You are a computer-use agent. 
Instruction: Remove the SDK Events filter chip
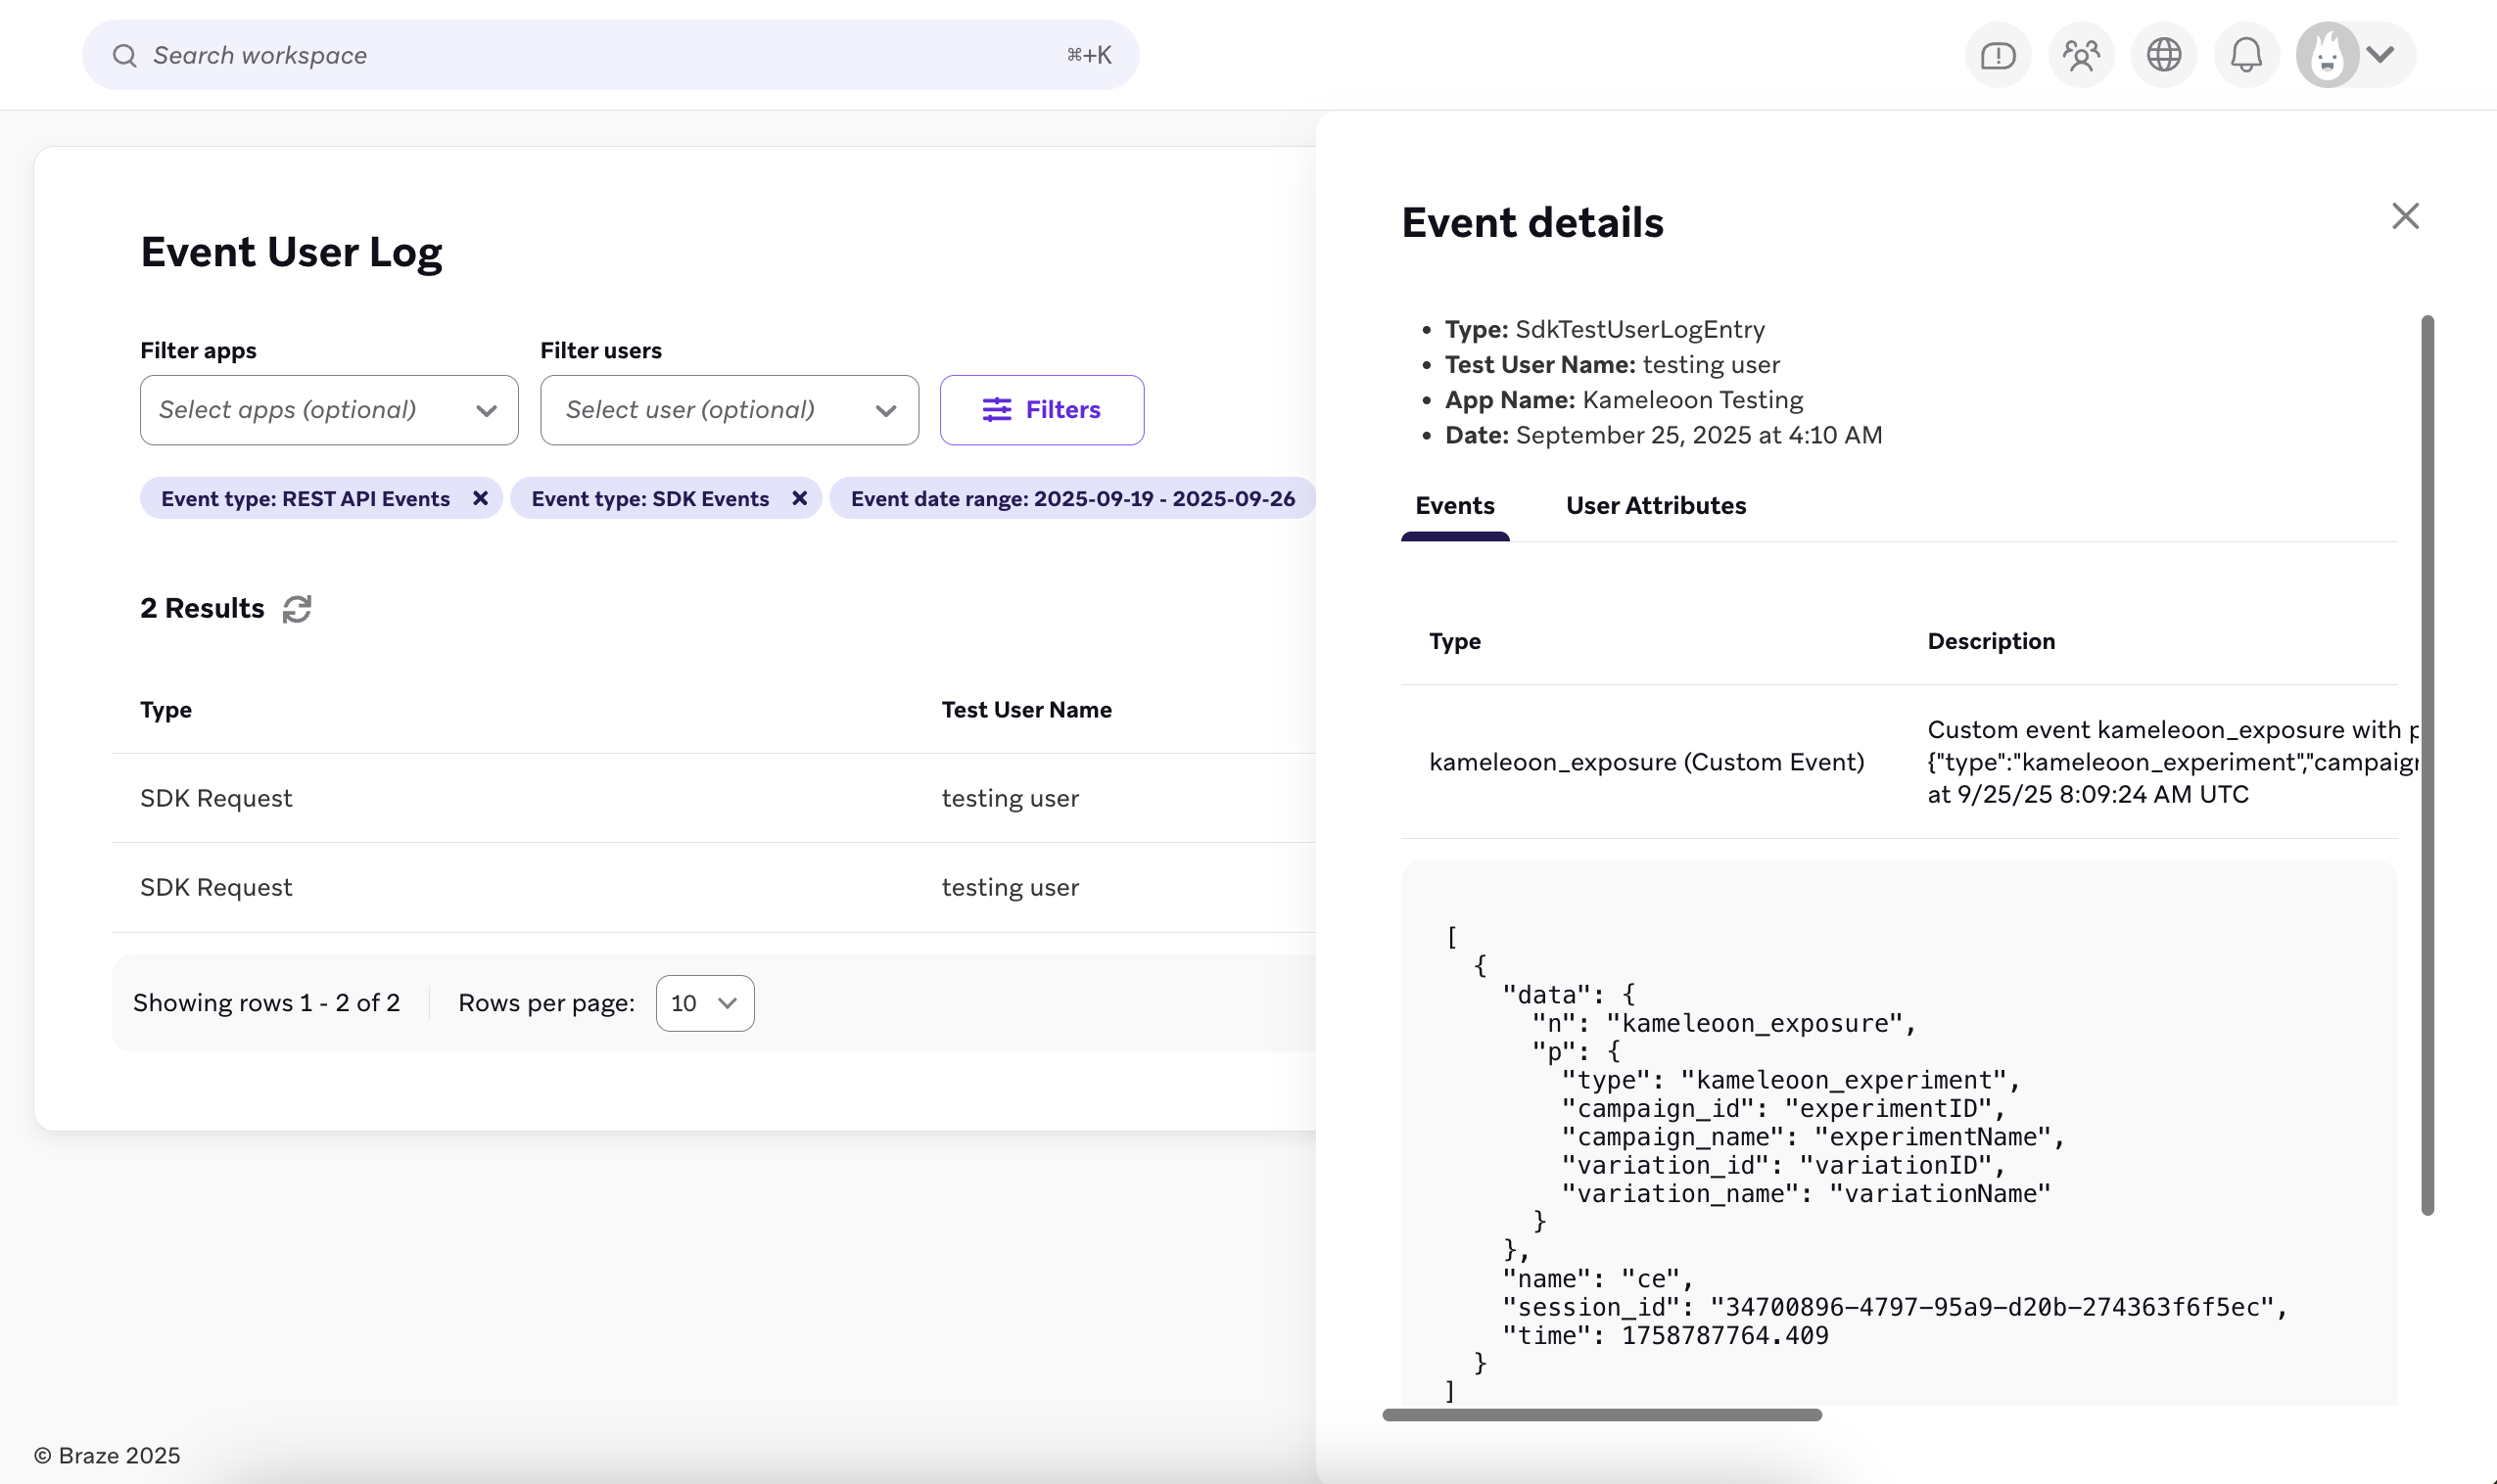[799, 498]
